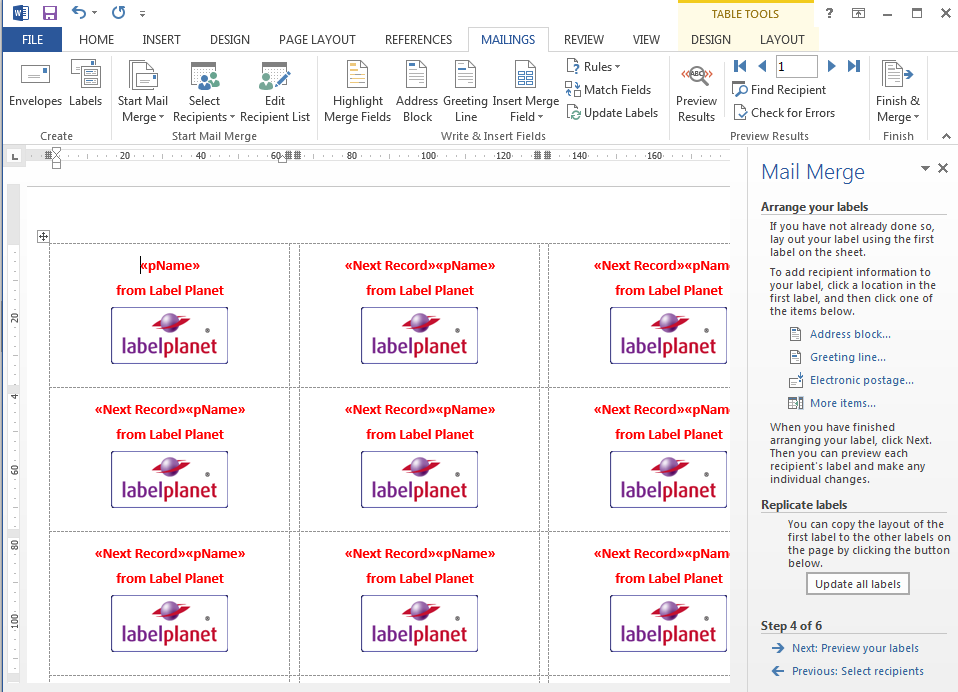Screen dimensions: 958x692
Task: Click inside the record number field
Action: click(796, 65)
